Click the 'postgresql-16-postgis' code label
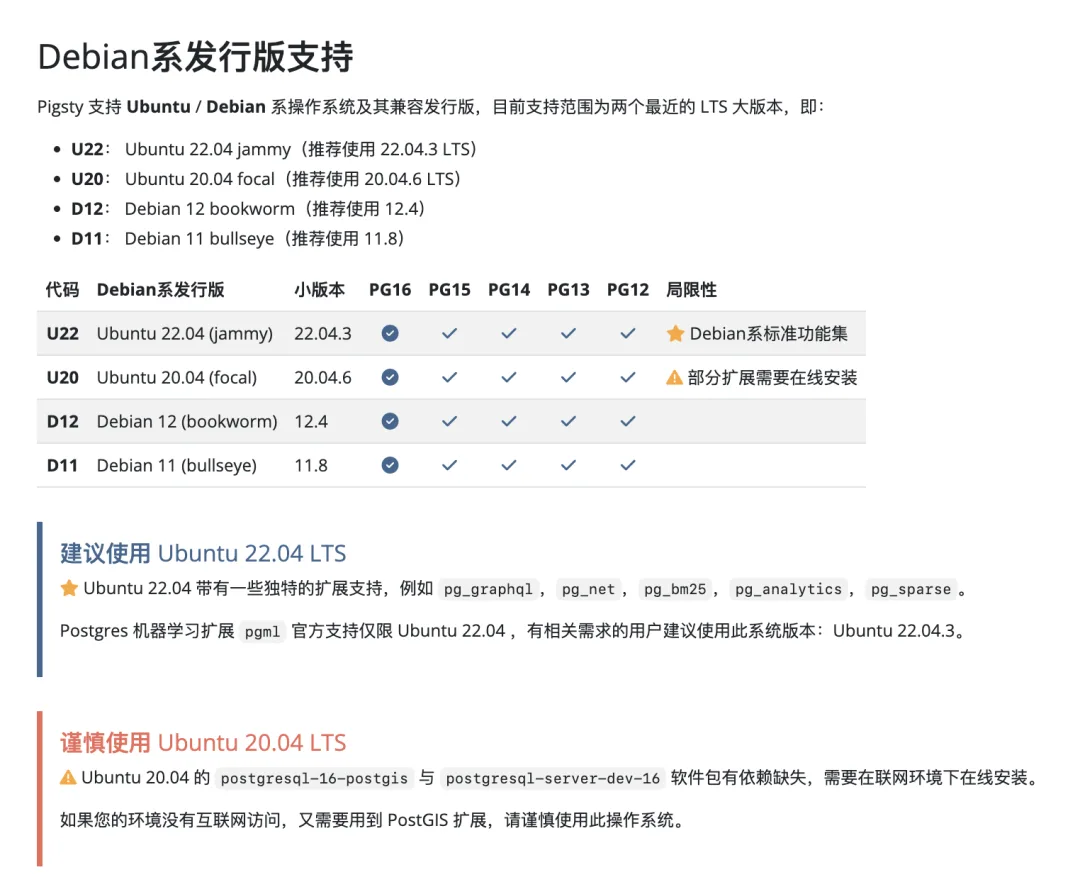This screenshot has height=882, width=1080. pyautogui.click(x=314, y=779)
